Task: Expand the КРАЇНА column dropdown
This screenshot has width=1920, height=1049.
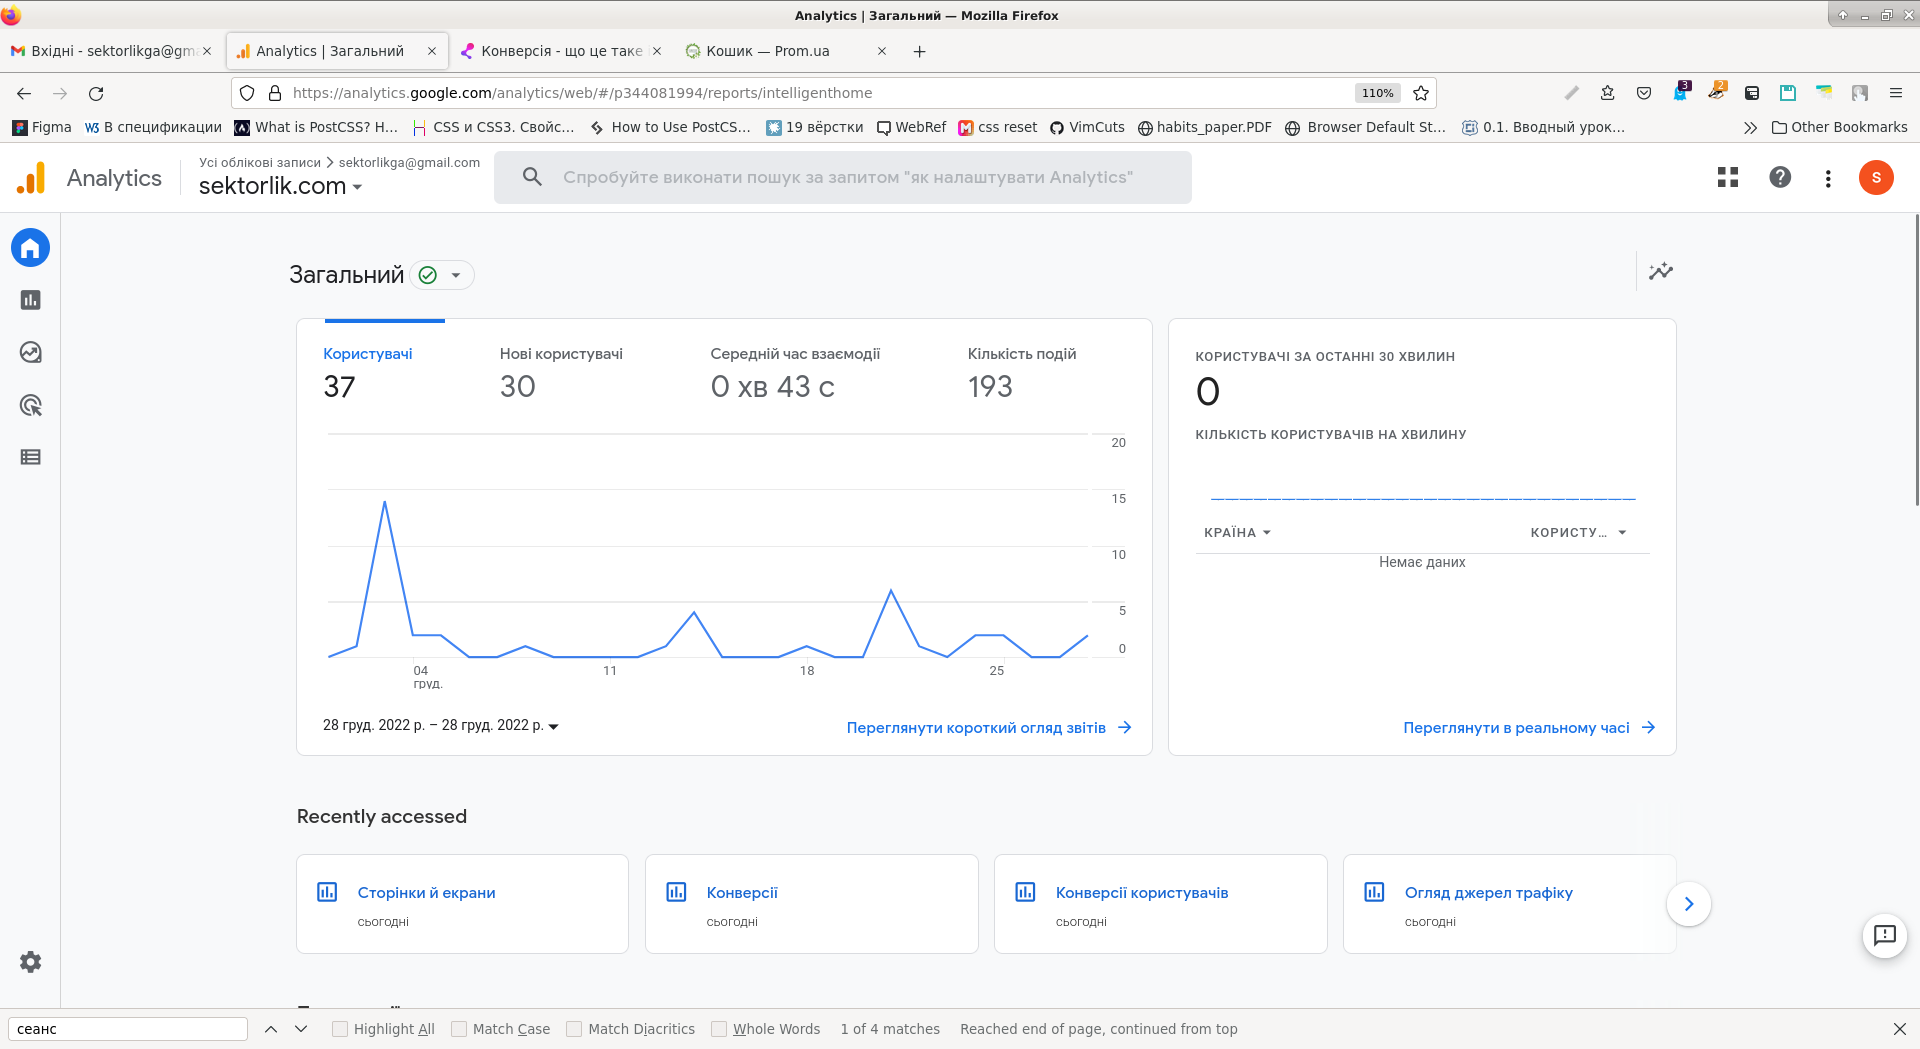Action: coord(1238,533)
